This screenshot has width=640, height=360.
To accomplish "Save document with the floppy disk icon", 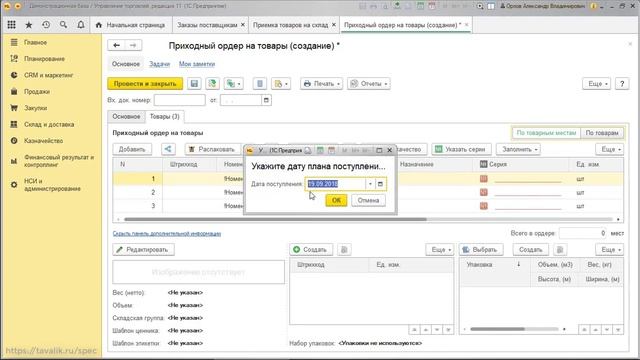I will pyautogui.click(x=194, y=84).
